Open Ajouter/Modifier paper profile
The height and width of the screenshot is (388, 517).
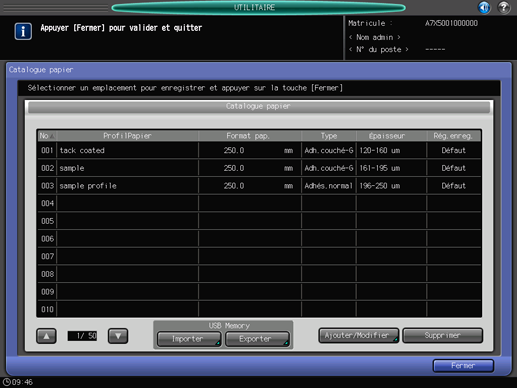(358, 335)
